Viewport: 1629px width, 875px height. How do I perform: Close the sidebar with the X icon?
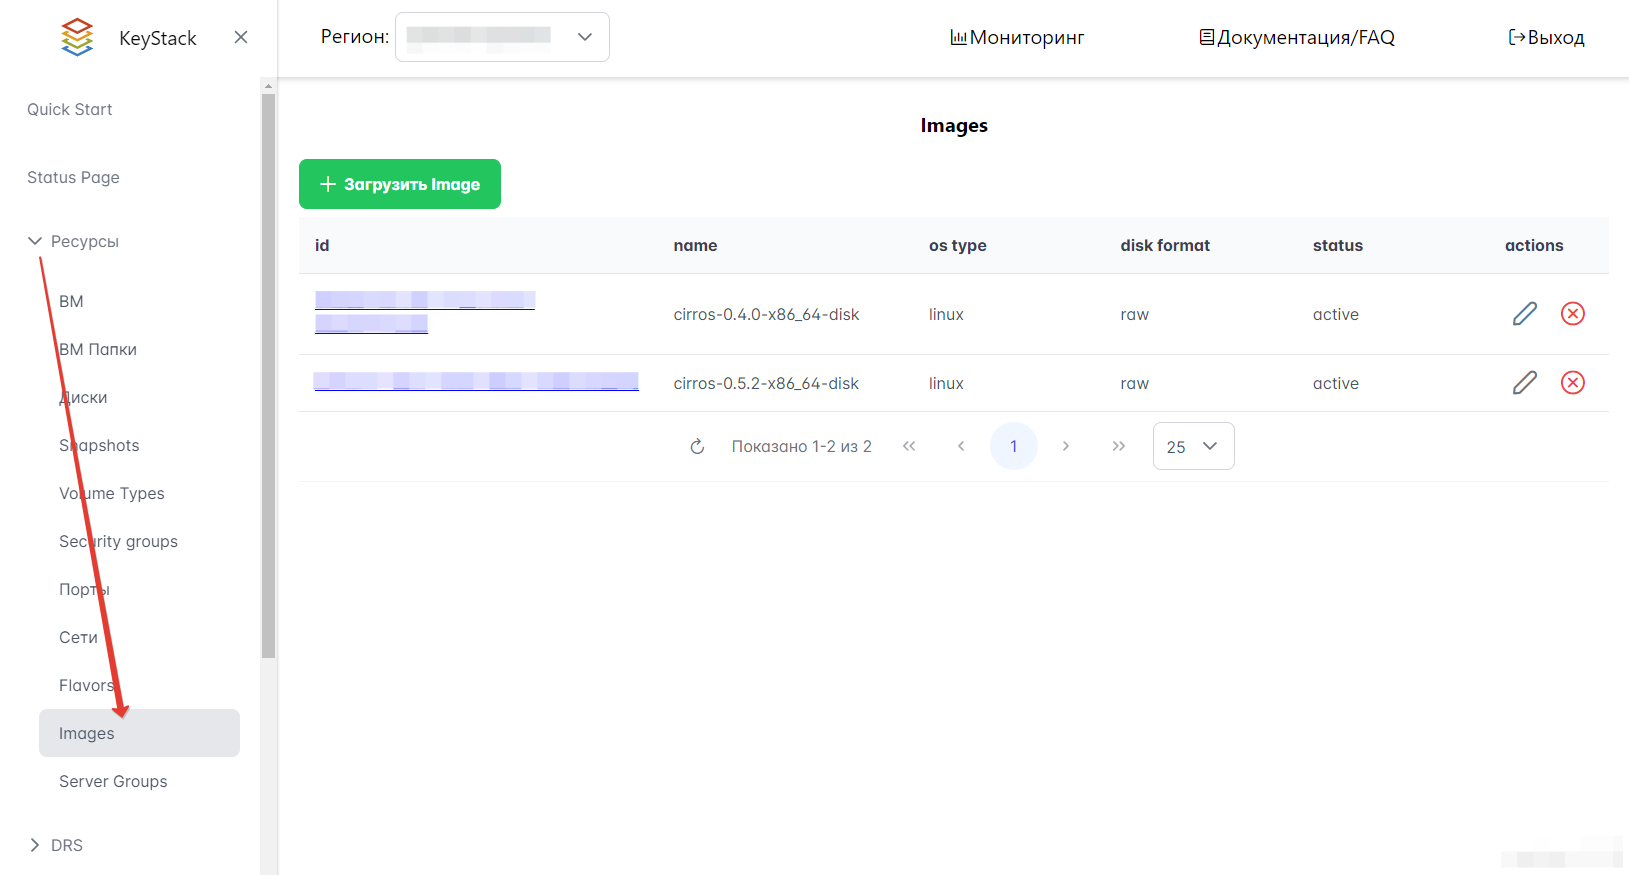click(240, 38)
